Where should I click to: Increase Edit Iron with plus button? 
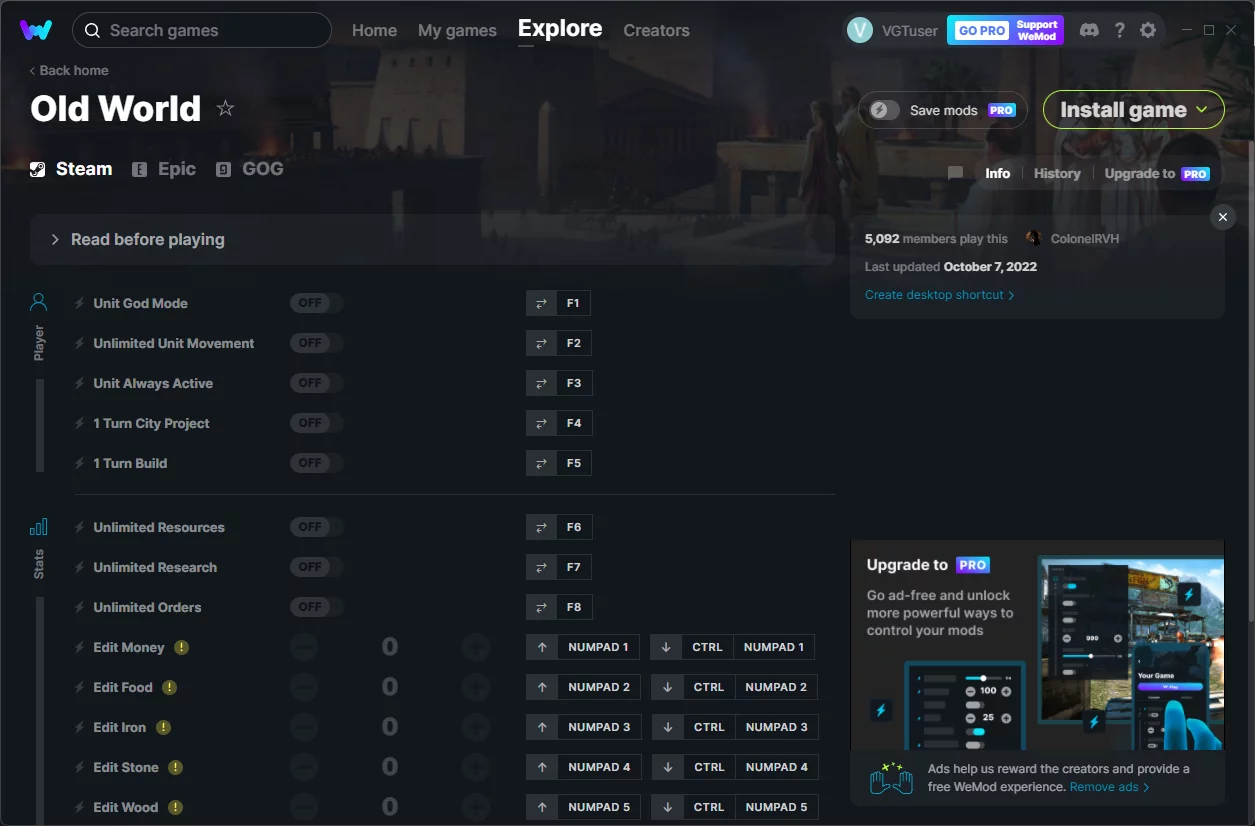(476, 727)
